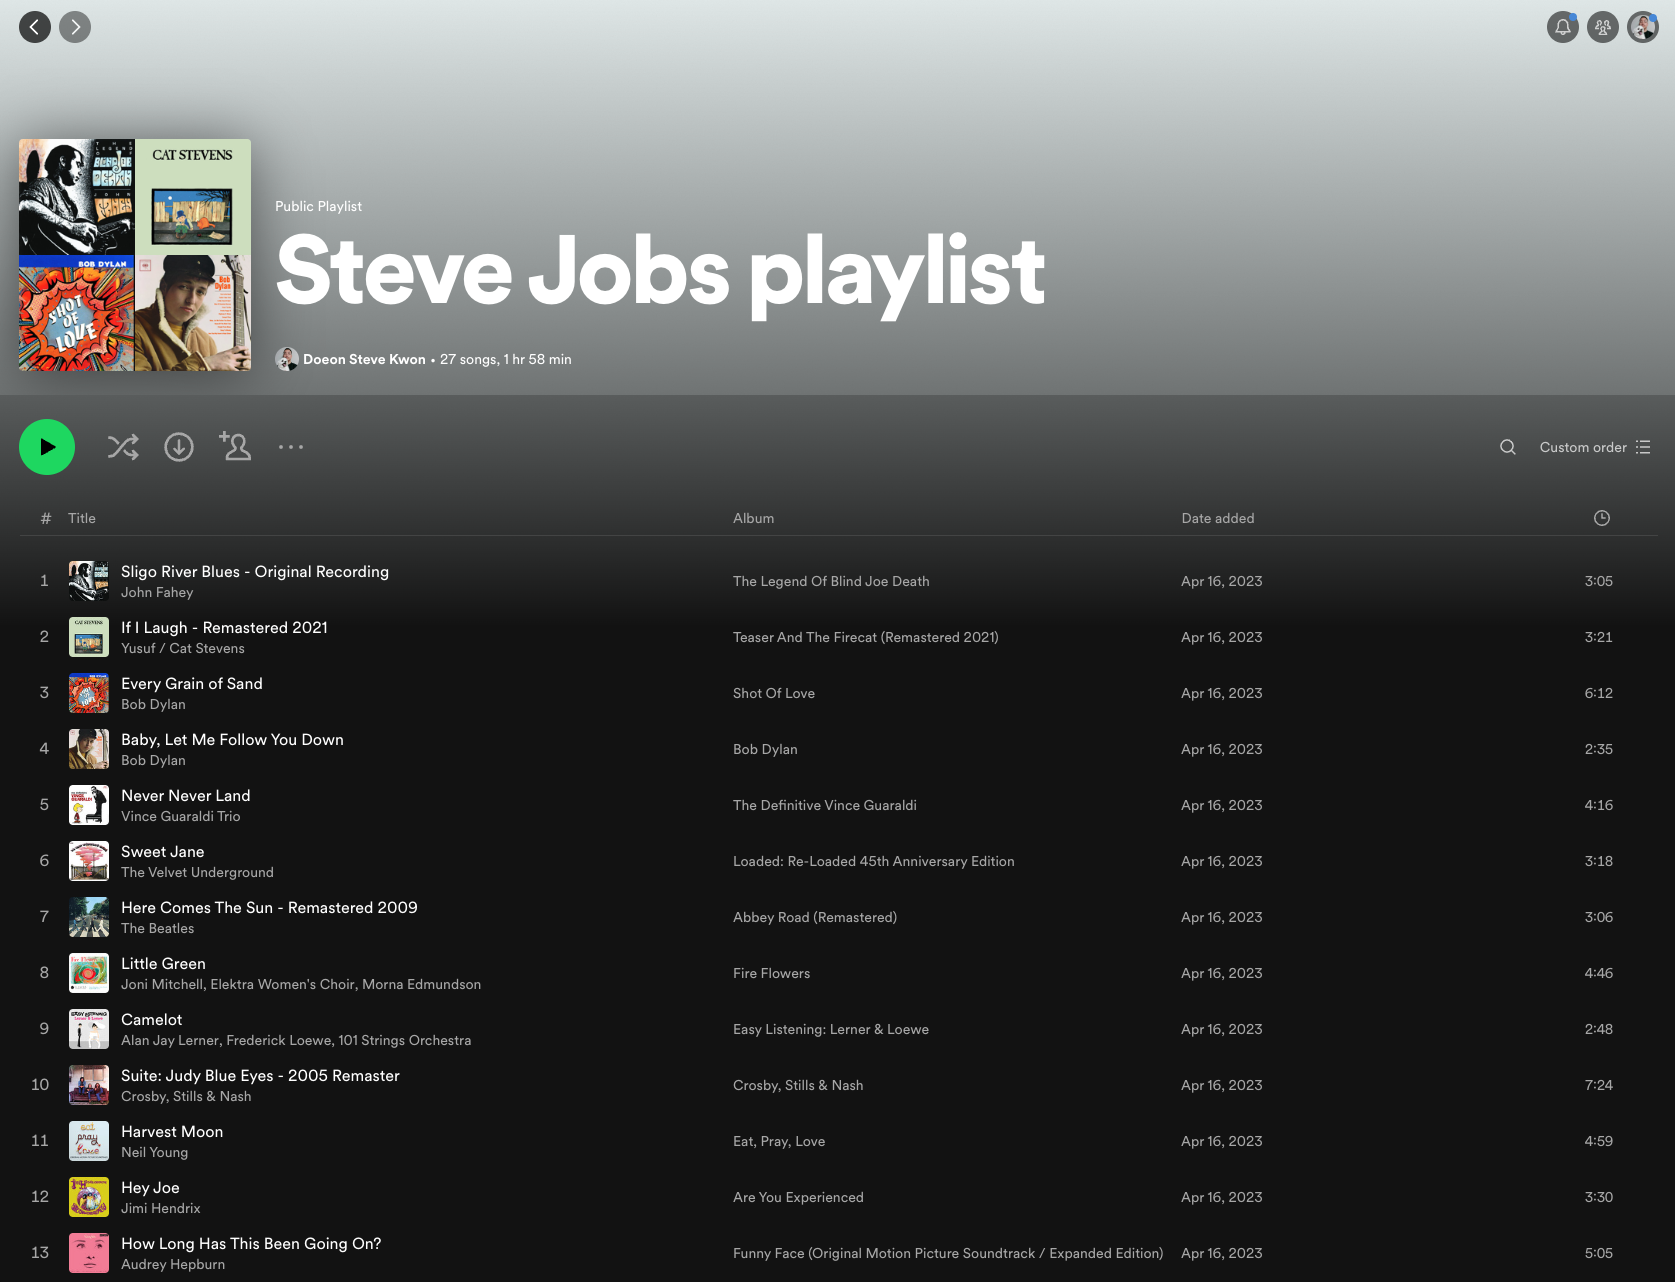Image resolution: width=1675 pixels, height=1282 pixels.
Task: Click the Harvest Moon album thumbnail
Action: coord(89,1141)
